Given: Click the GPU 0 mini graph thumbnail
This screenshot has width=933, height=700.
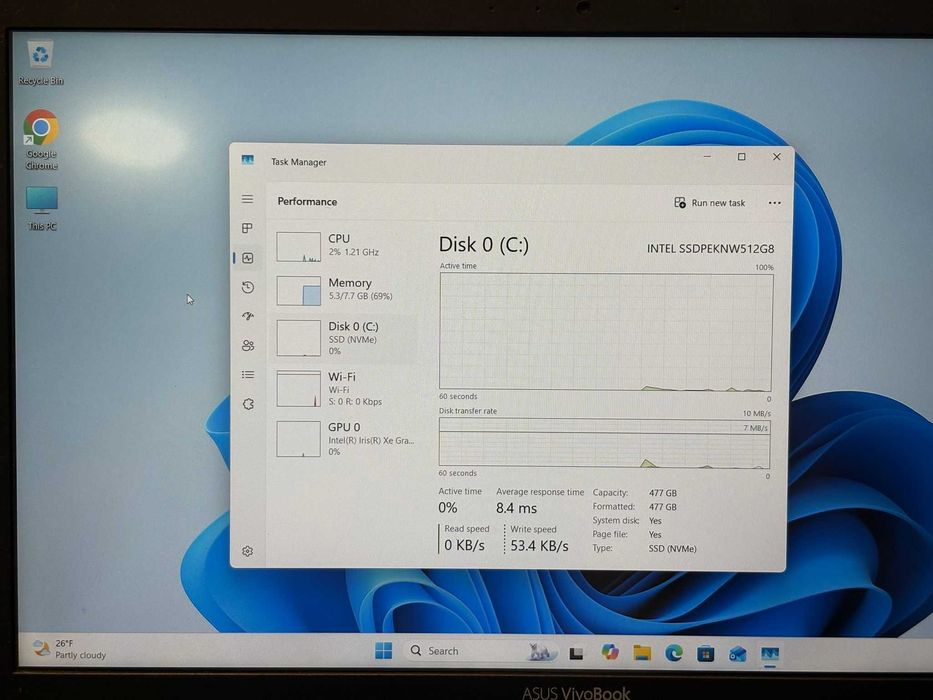Looking at the screenshot, I should click(299, 439).
